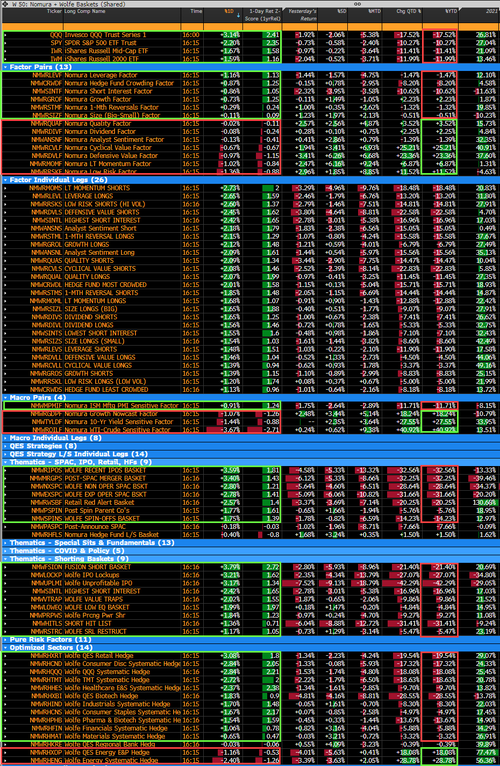Select the CYCLICAL VALUE LONGS row
This screenshot has width=500, height=766.
point(250,365)
